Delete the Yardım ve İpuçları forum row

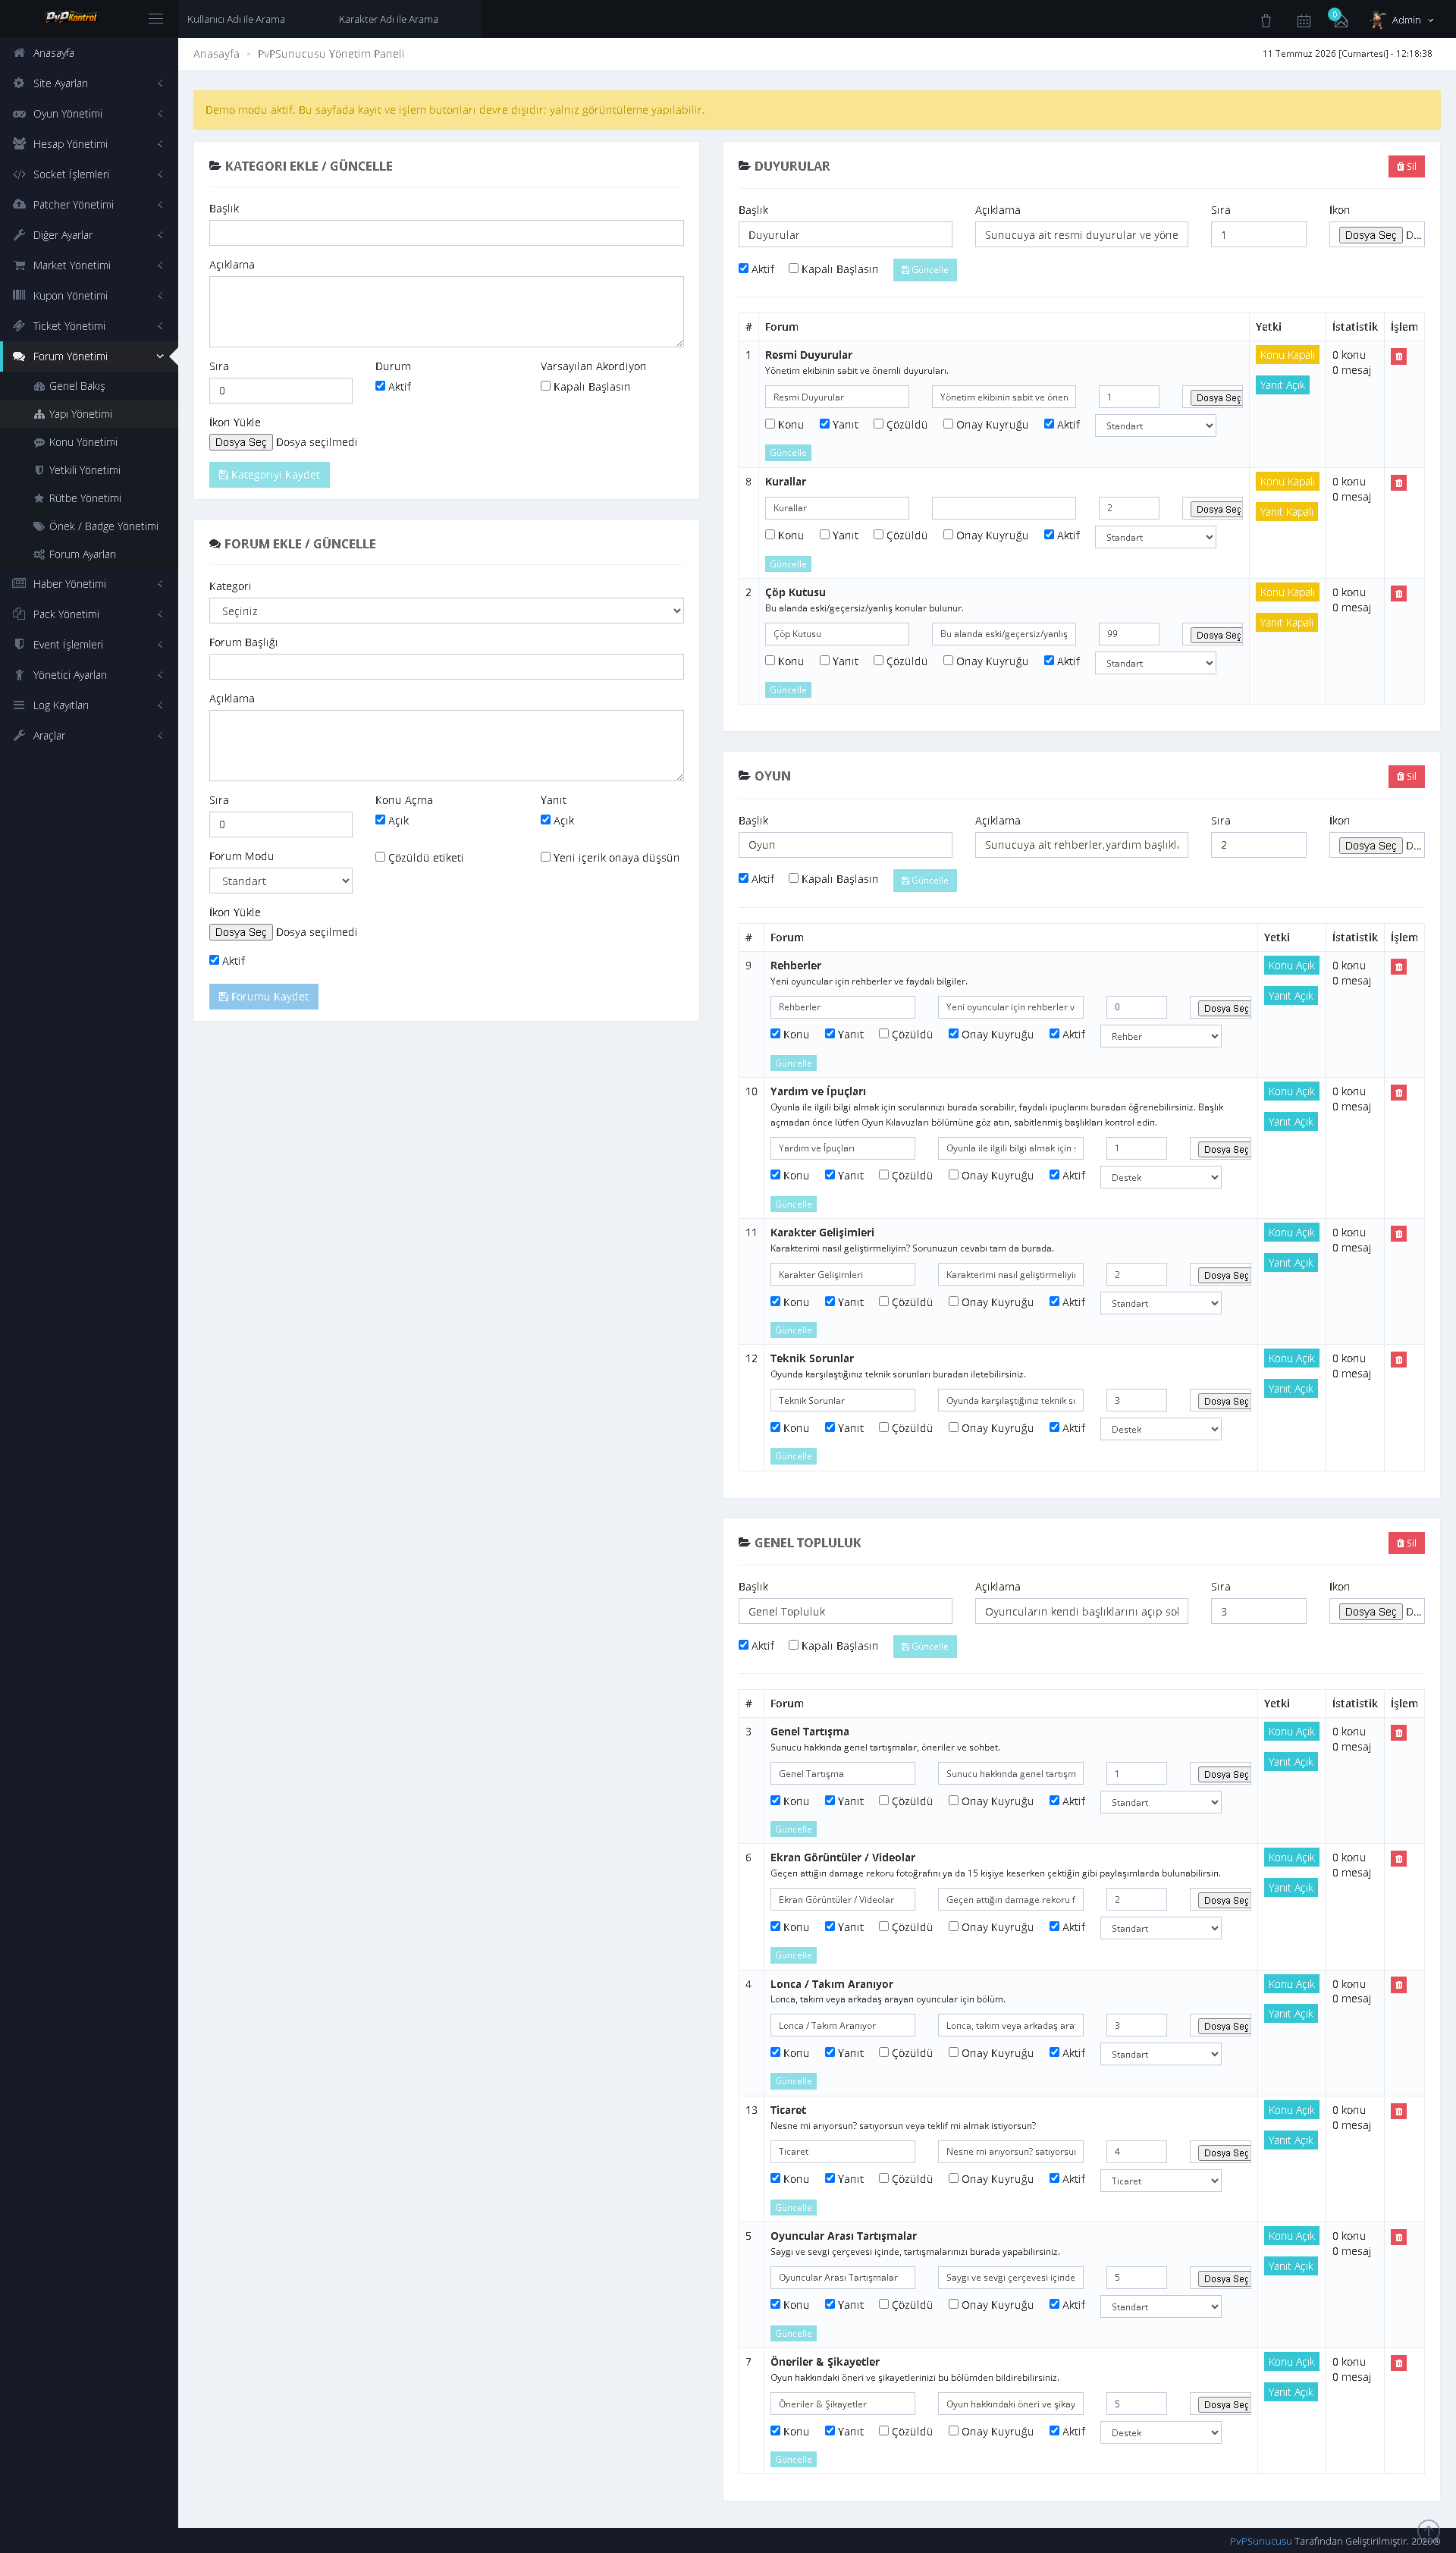point(1398,1093)
